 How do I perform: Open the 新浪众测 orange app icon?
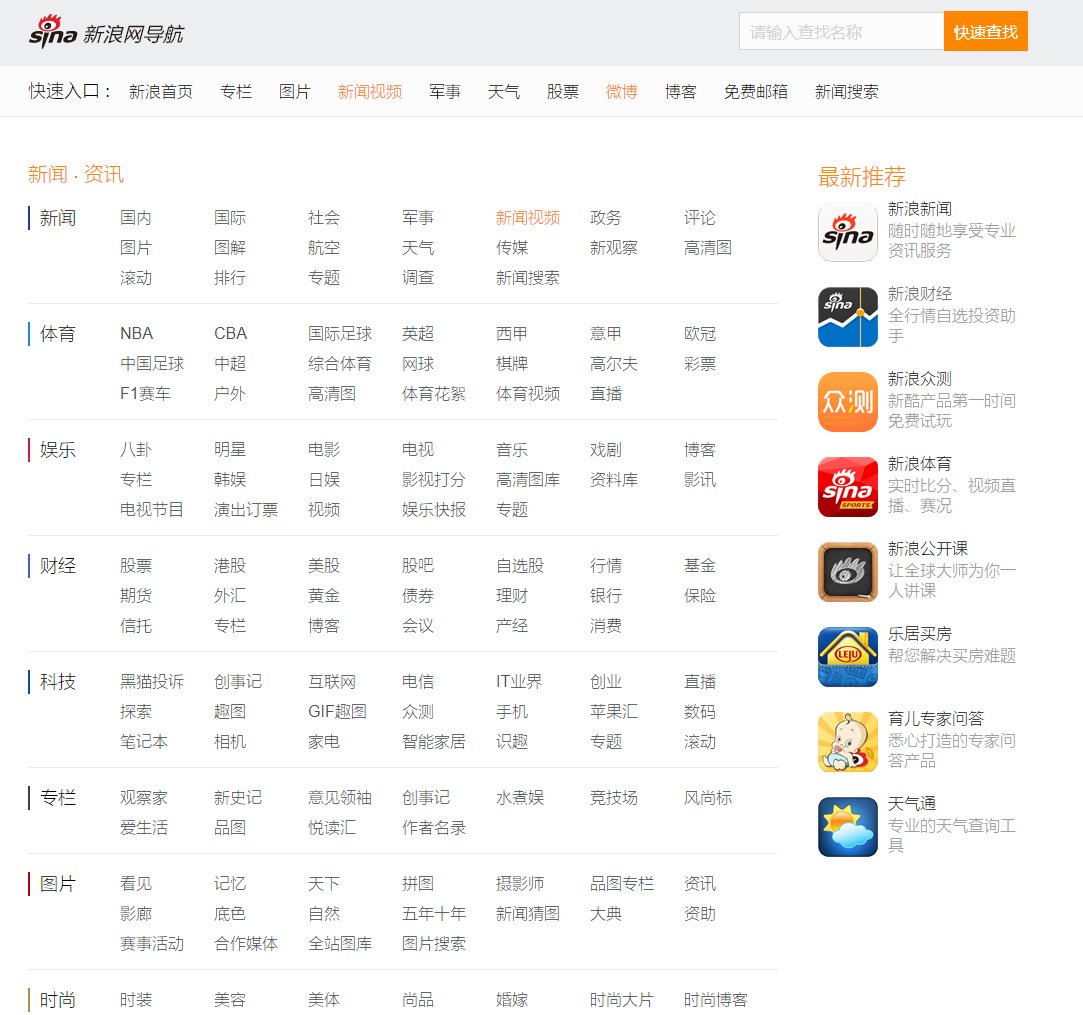(847, 402)
